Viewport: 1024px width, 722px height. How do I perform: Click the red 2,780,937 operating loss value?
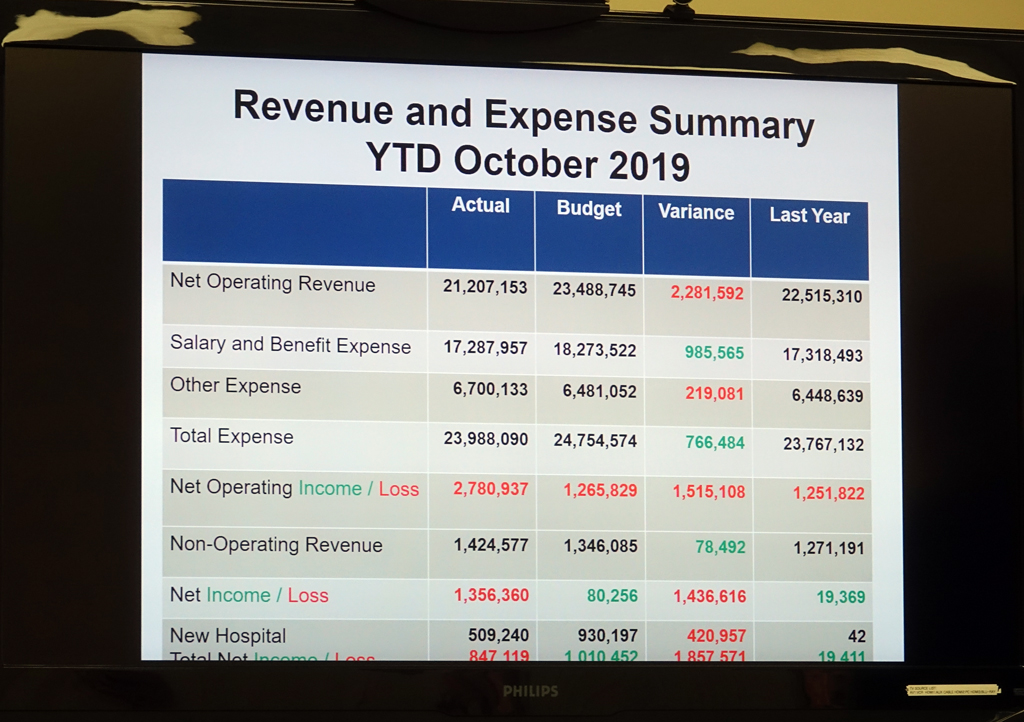point(490,489)
